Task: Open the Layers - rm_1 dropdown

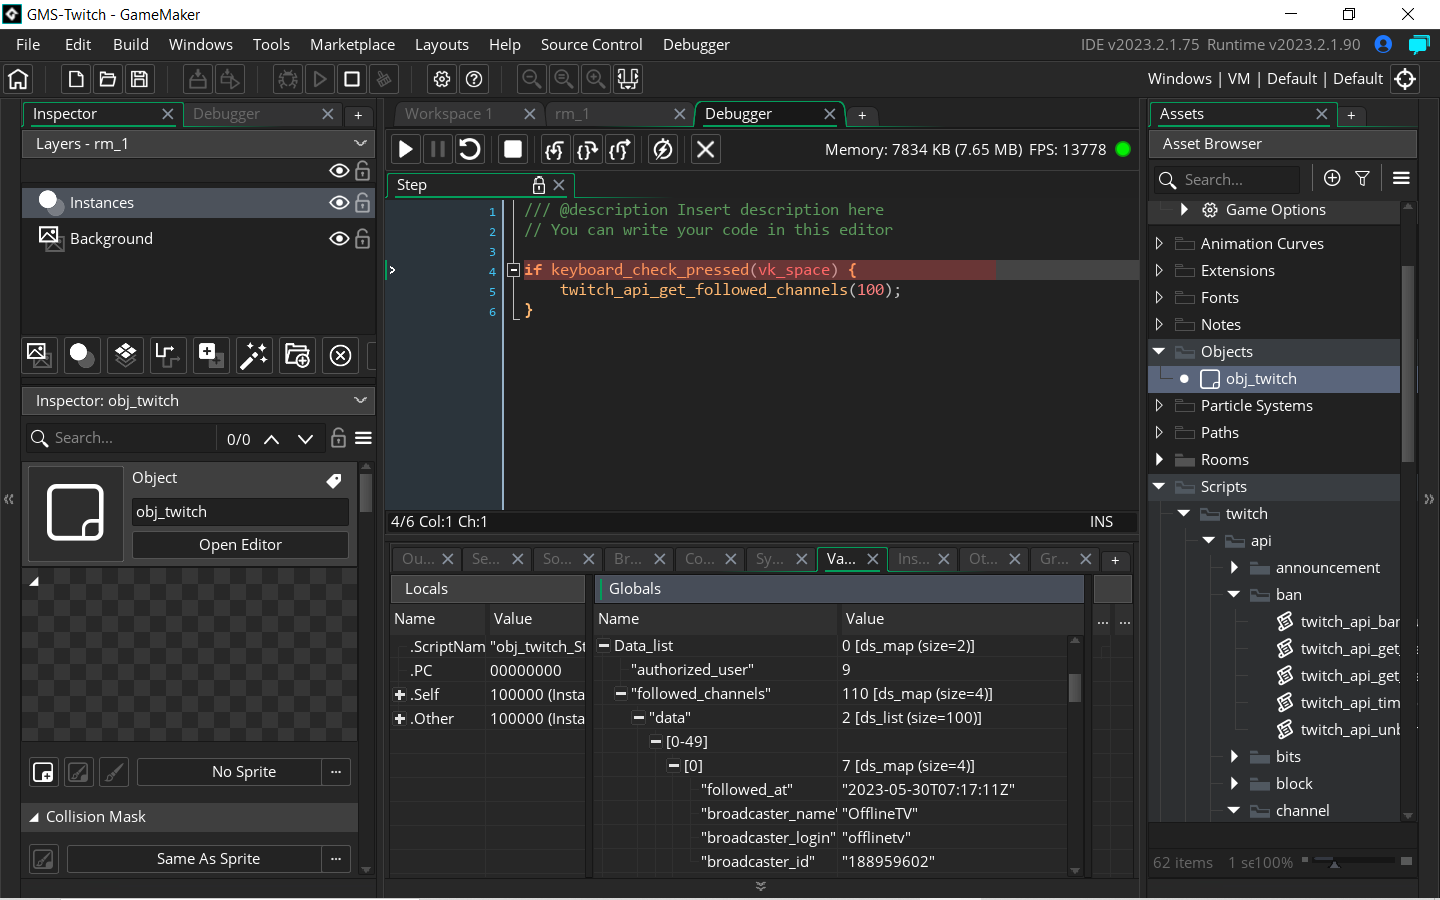Action: pyautogui.click(x=198, y=144)
